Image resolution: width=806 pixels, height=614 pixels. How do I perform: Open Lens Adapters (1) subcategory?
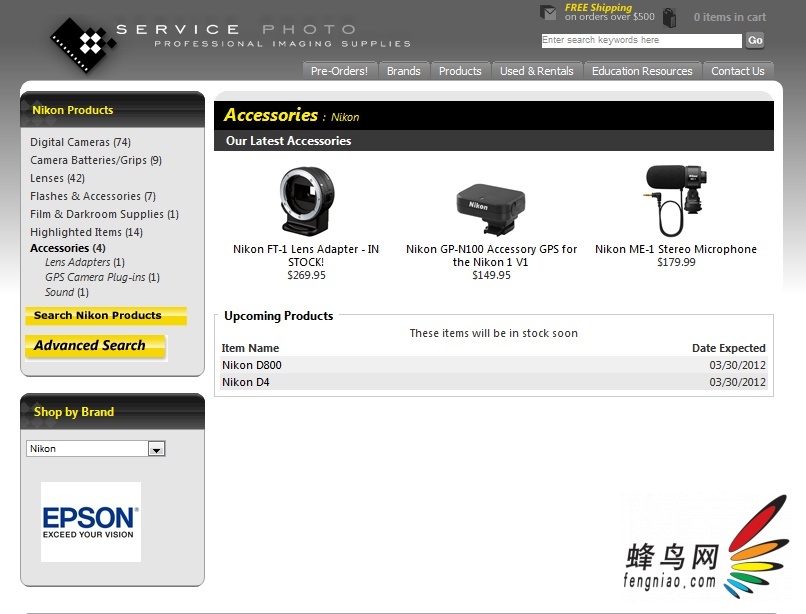[x=85, y=262]
